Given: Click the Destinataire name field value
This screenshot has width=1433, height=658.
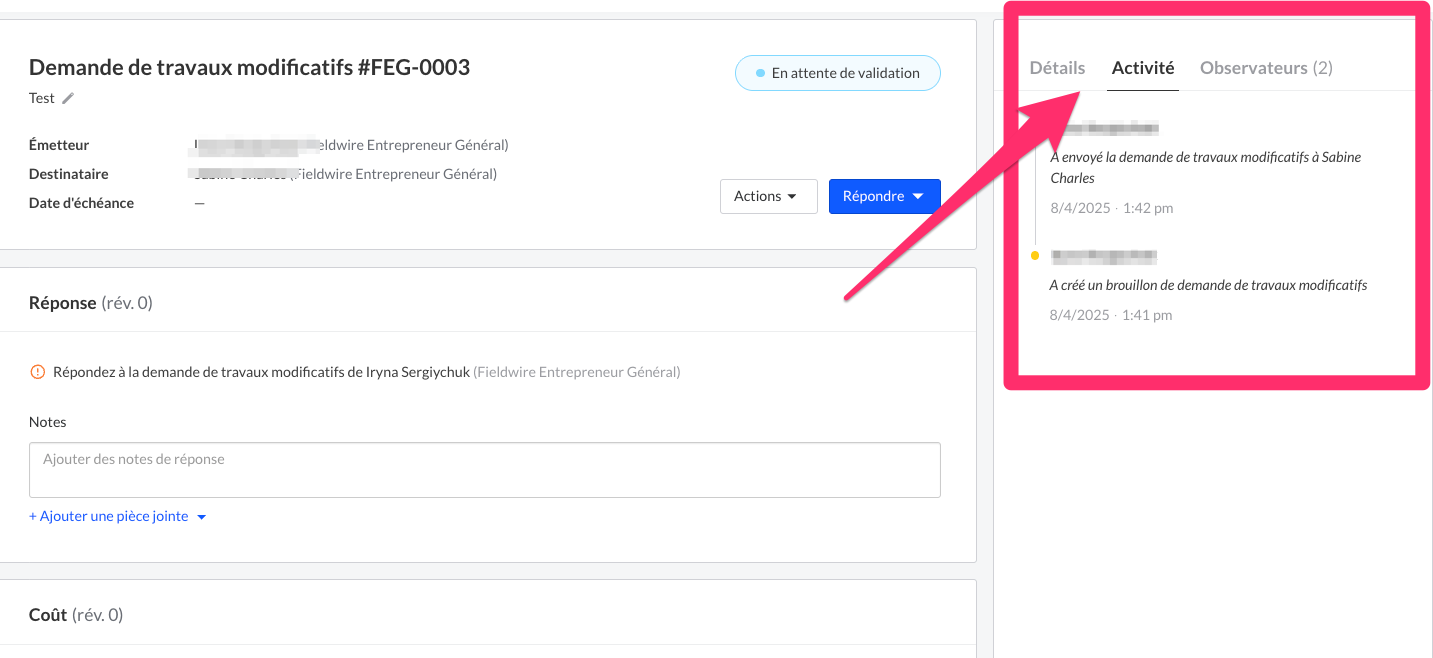Looking at the screenshot, I should pyautogui.click(x=344, y=174).
